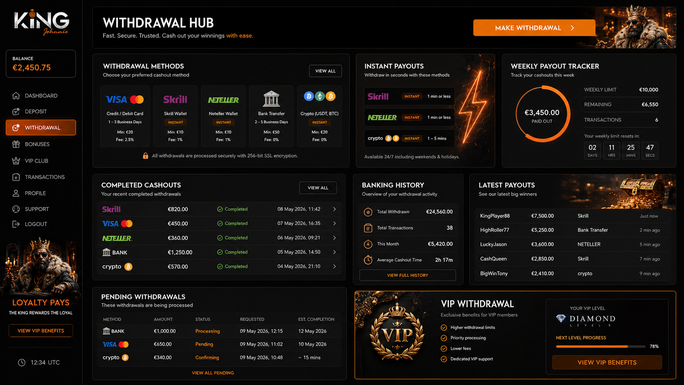The height and width of the screenshot is (385, 684).
Task: Click View All in Withdrawal Methods
Action: [325, 71]
